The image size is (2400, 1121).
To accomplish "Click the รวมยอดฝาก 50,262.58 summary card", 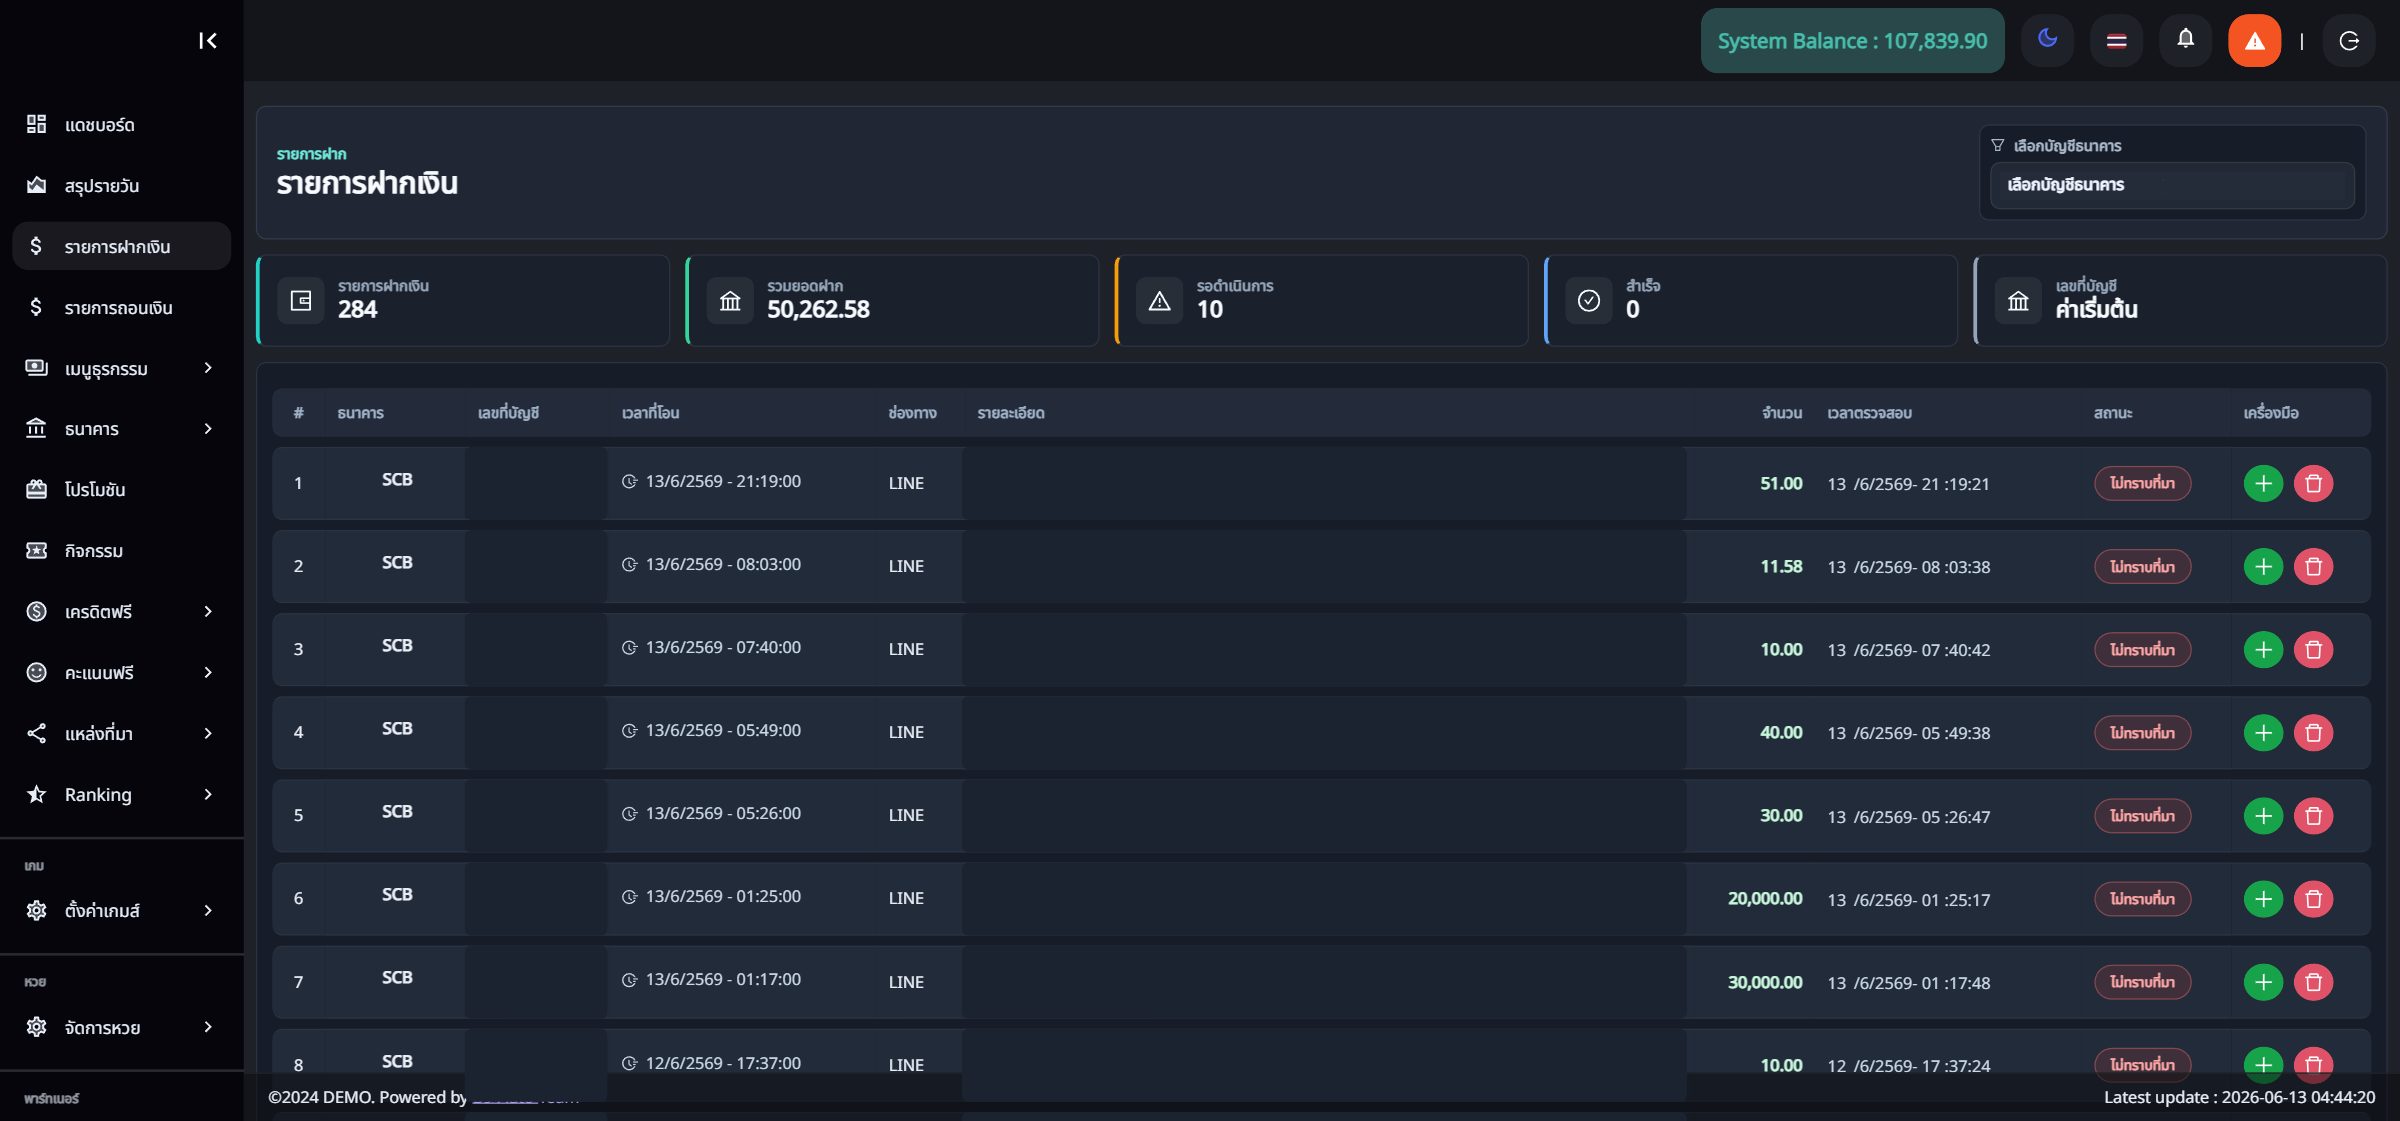I will coord(892,300).
